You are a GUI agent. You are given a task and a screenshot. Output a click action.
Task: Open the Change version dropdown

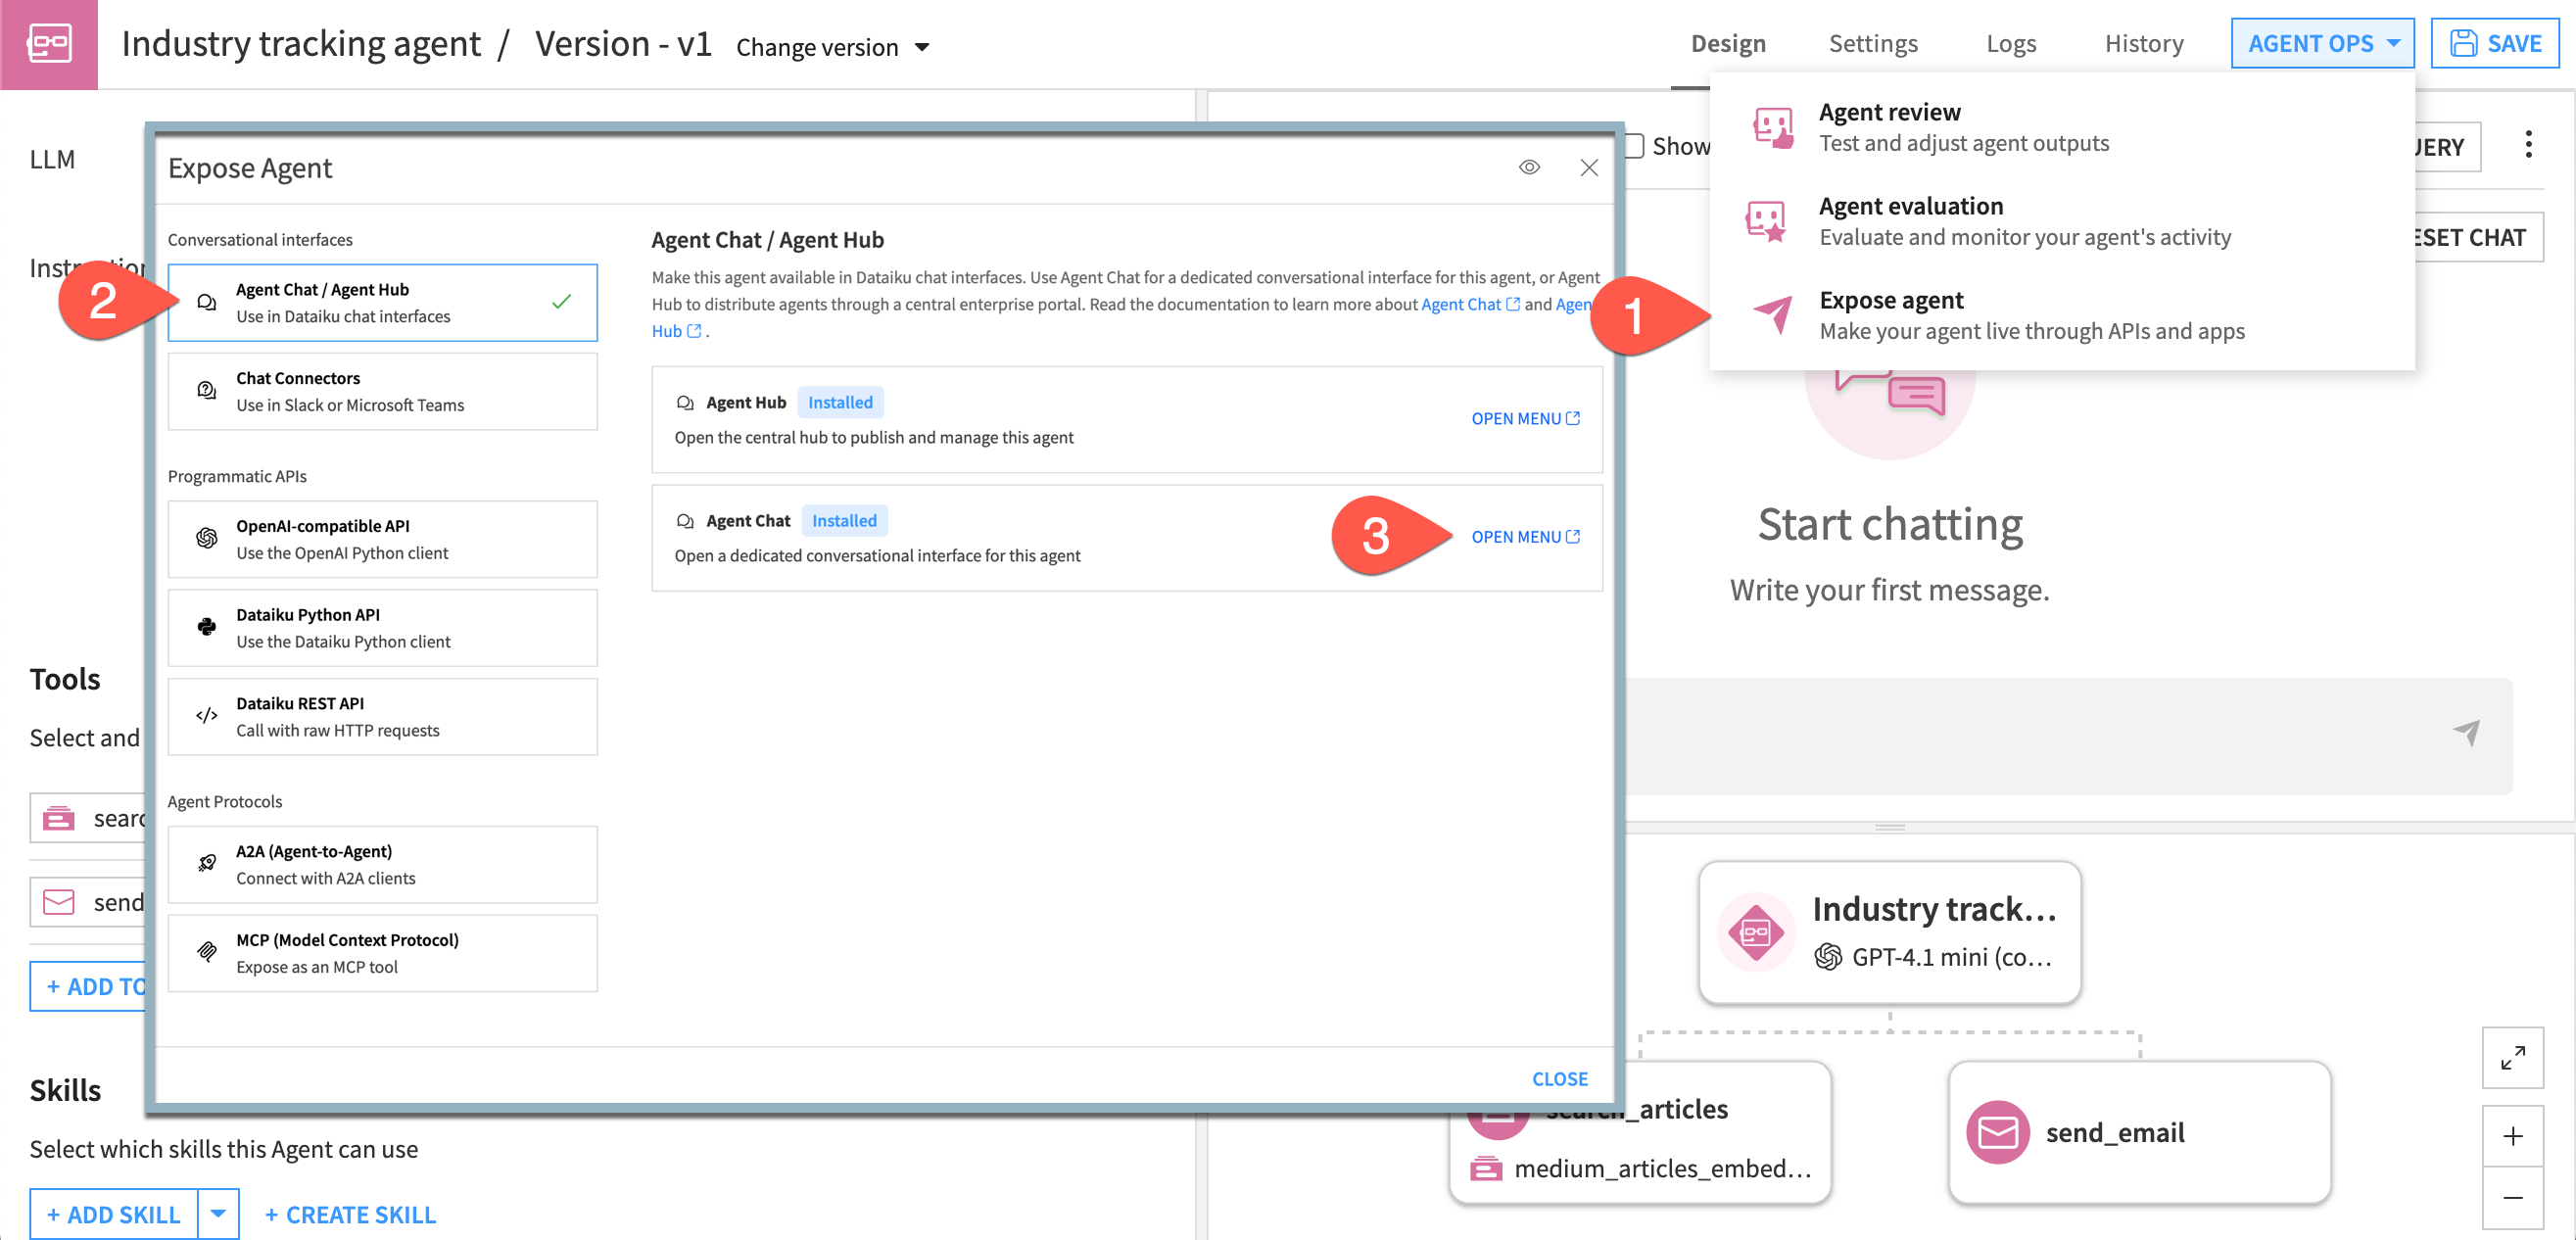(x=833, y=47)
